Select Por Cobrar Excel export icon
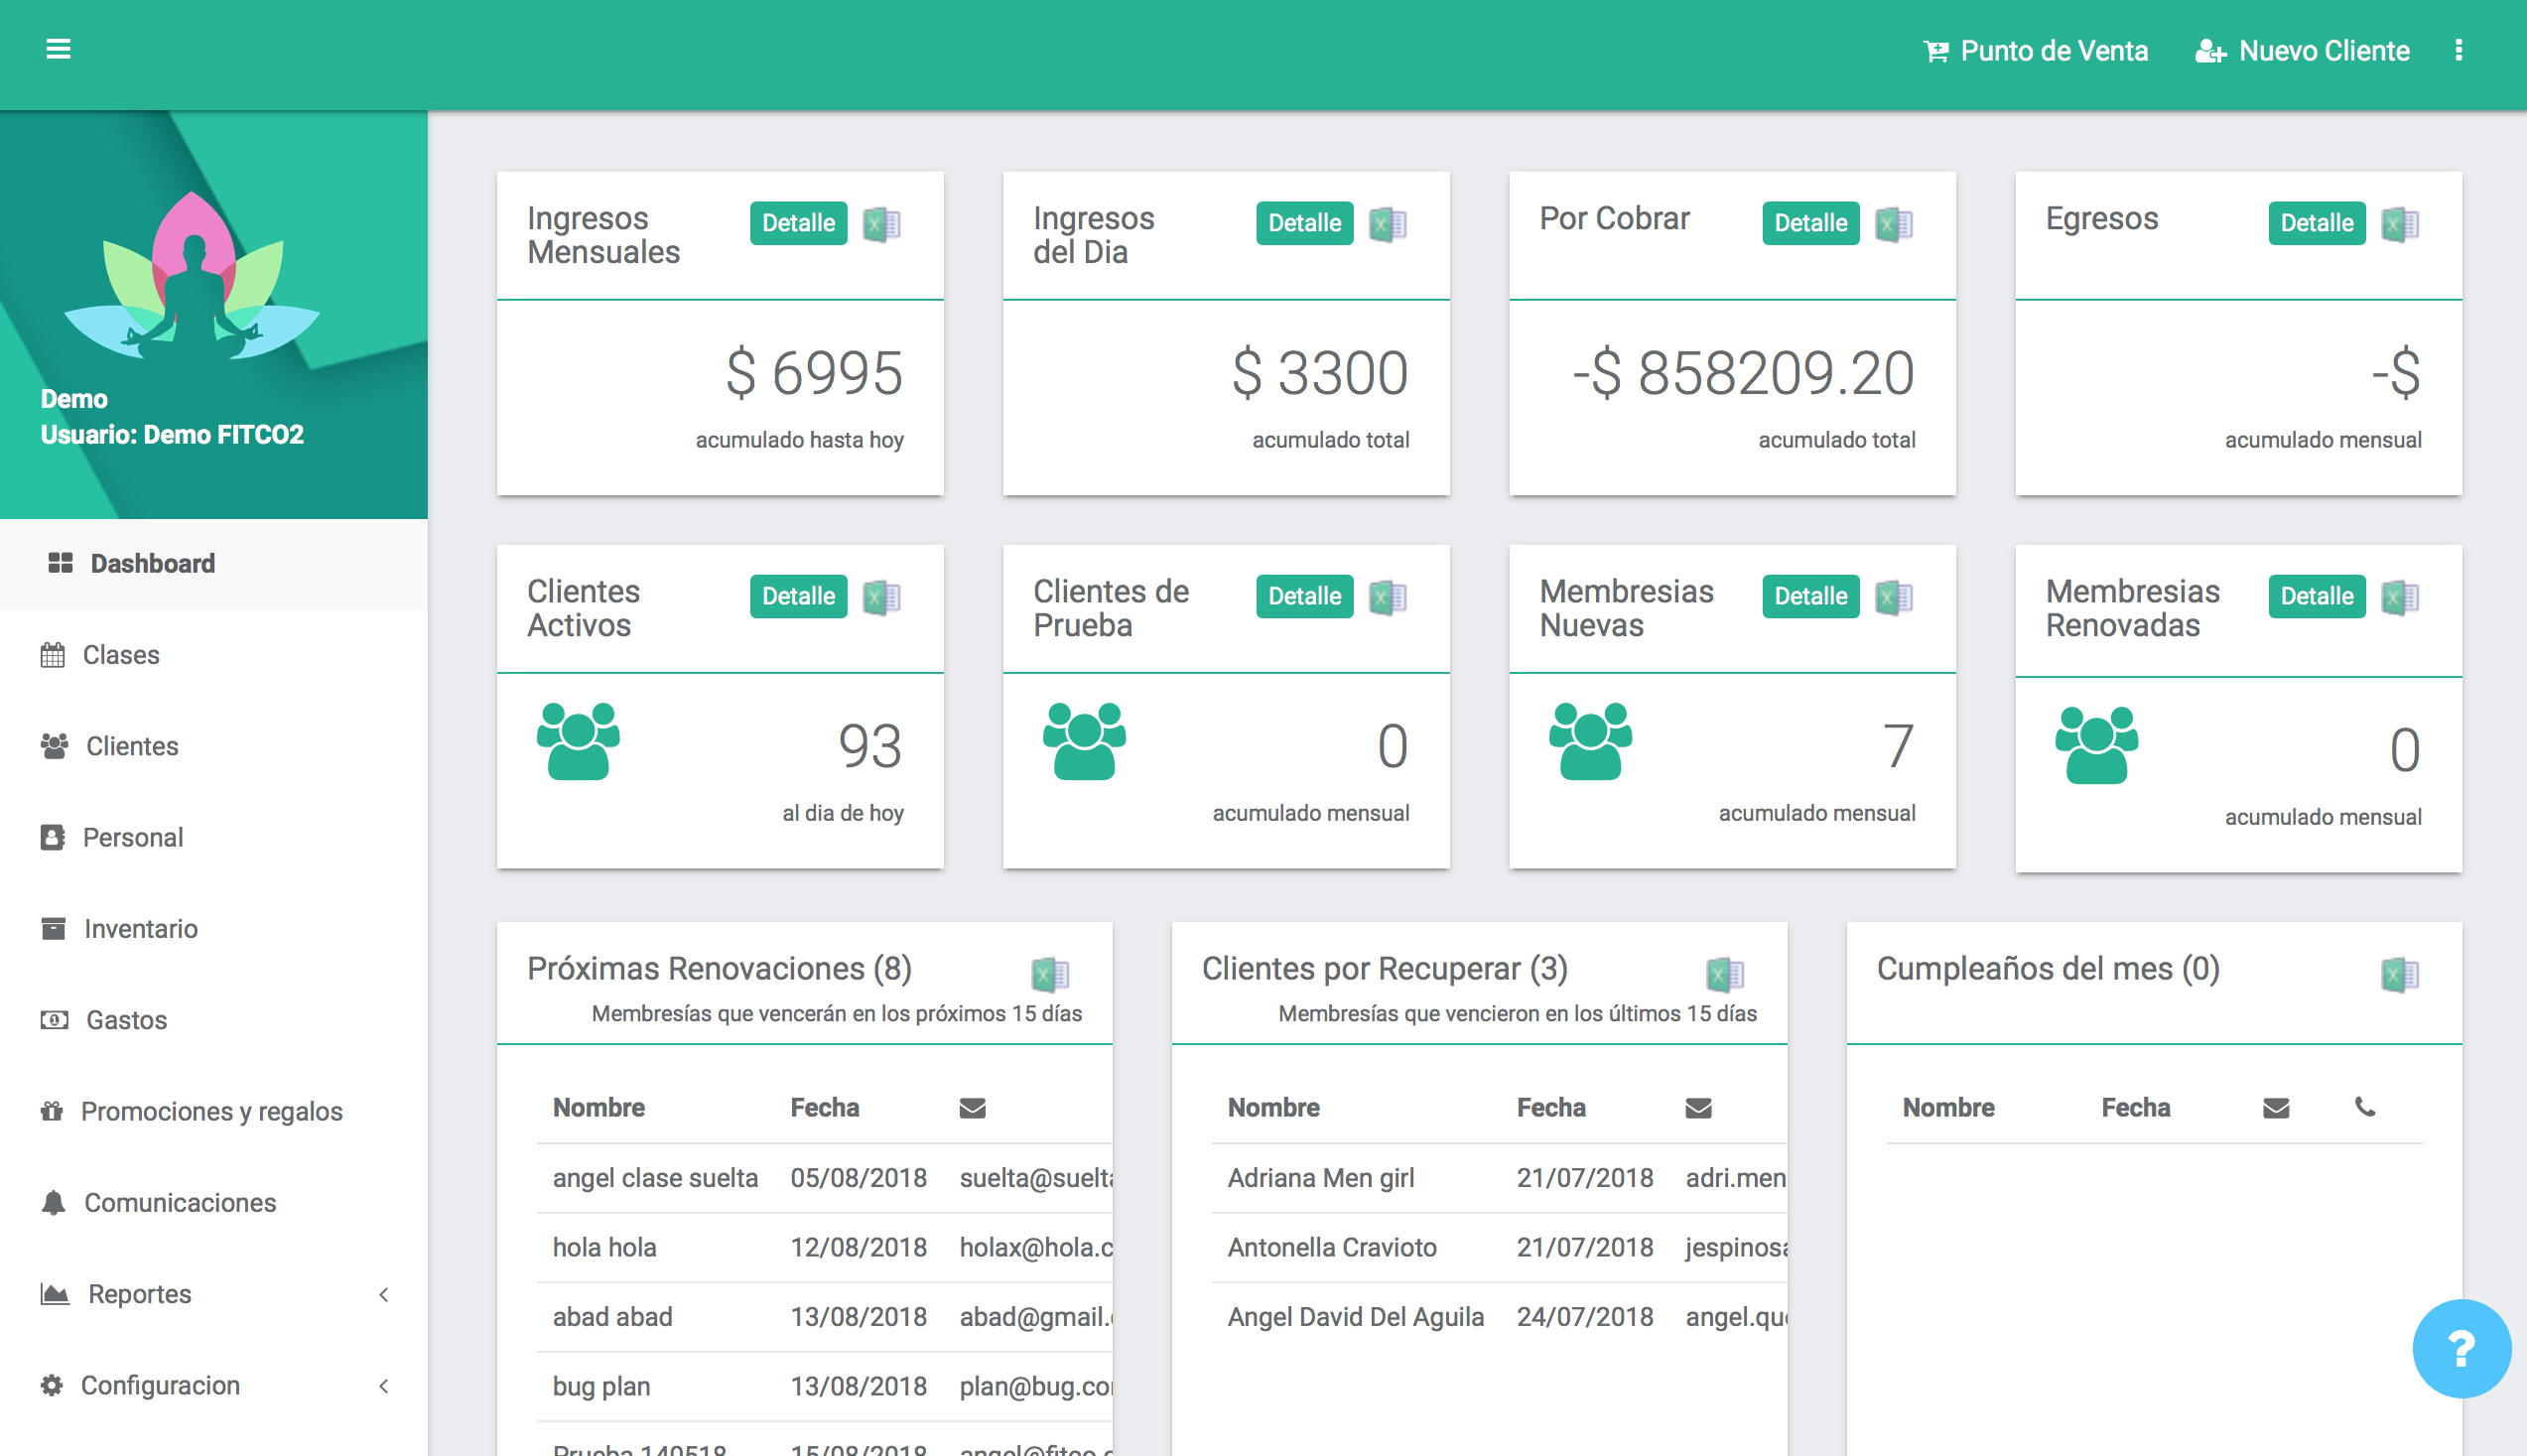Screen dimensions: 2527x1456 click(1894, 224)
